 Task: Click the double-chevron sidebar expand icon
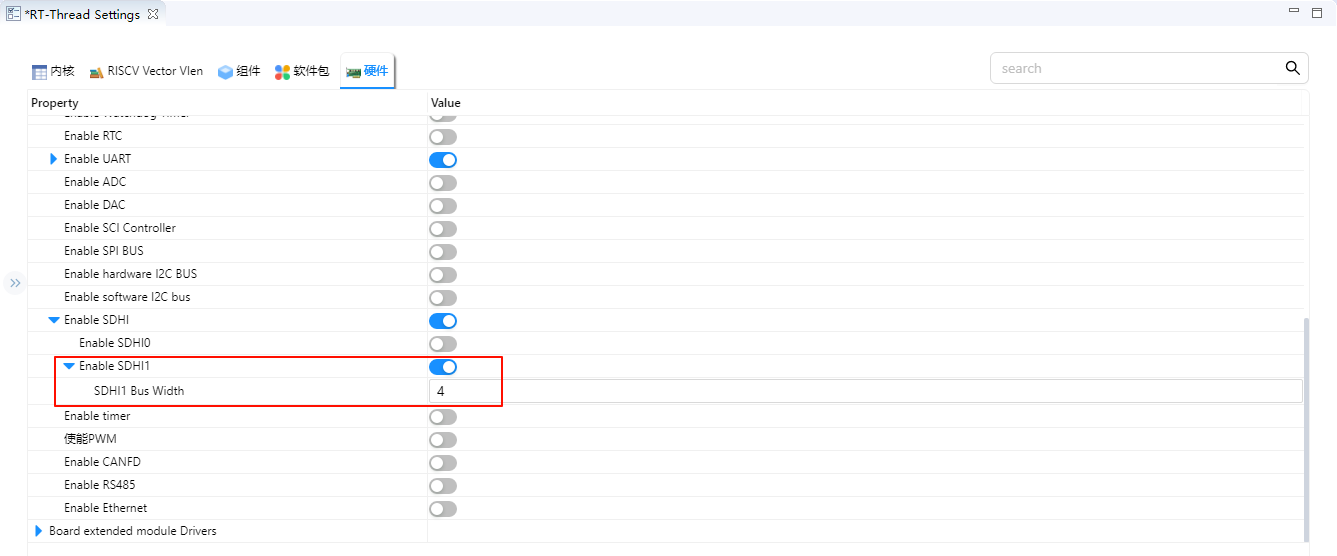click(x=15, y=283)
